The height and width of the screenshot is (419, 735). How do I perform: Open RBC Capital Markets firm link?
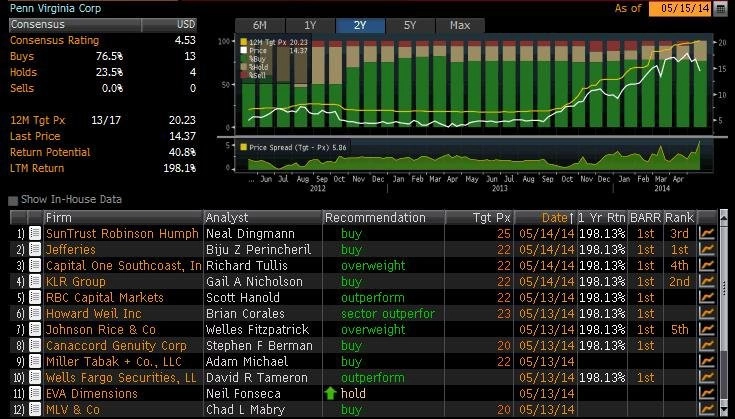105,297
